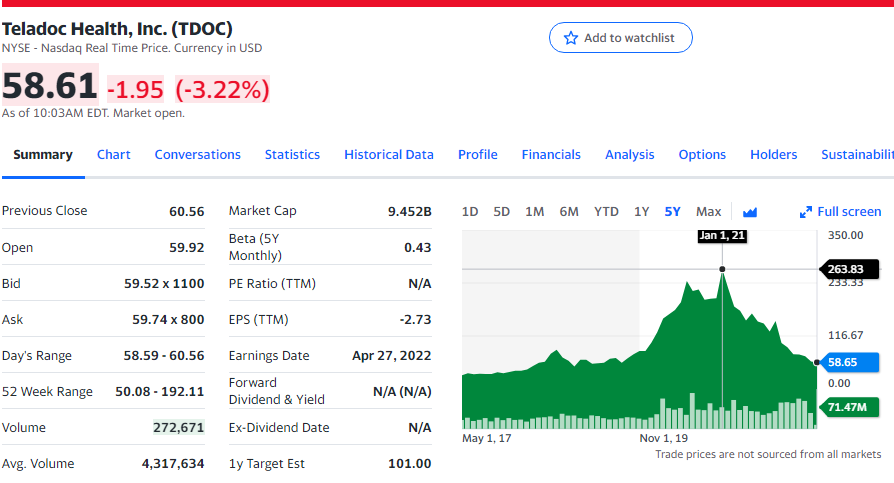Click the Full screen expand arrows icon

click(x=806, y=212)
